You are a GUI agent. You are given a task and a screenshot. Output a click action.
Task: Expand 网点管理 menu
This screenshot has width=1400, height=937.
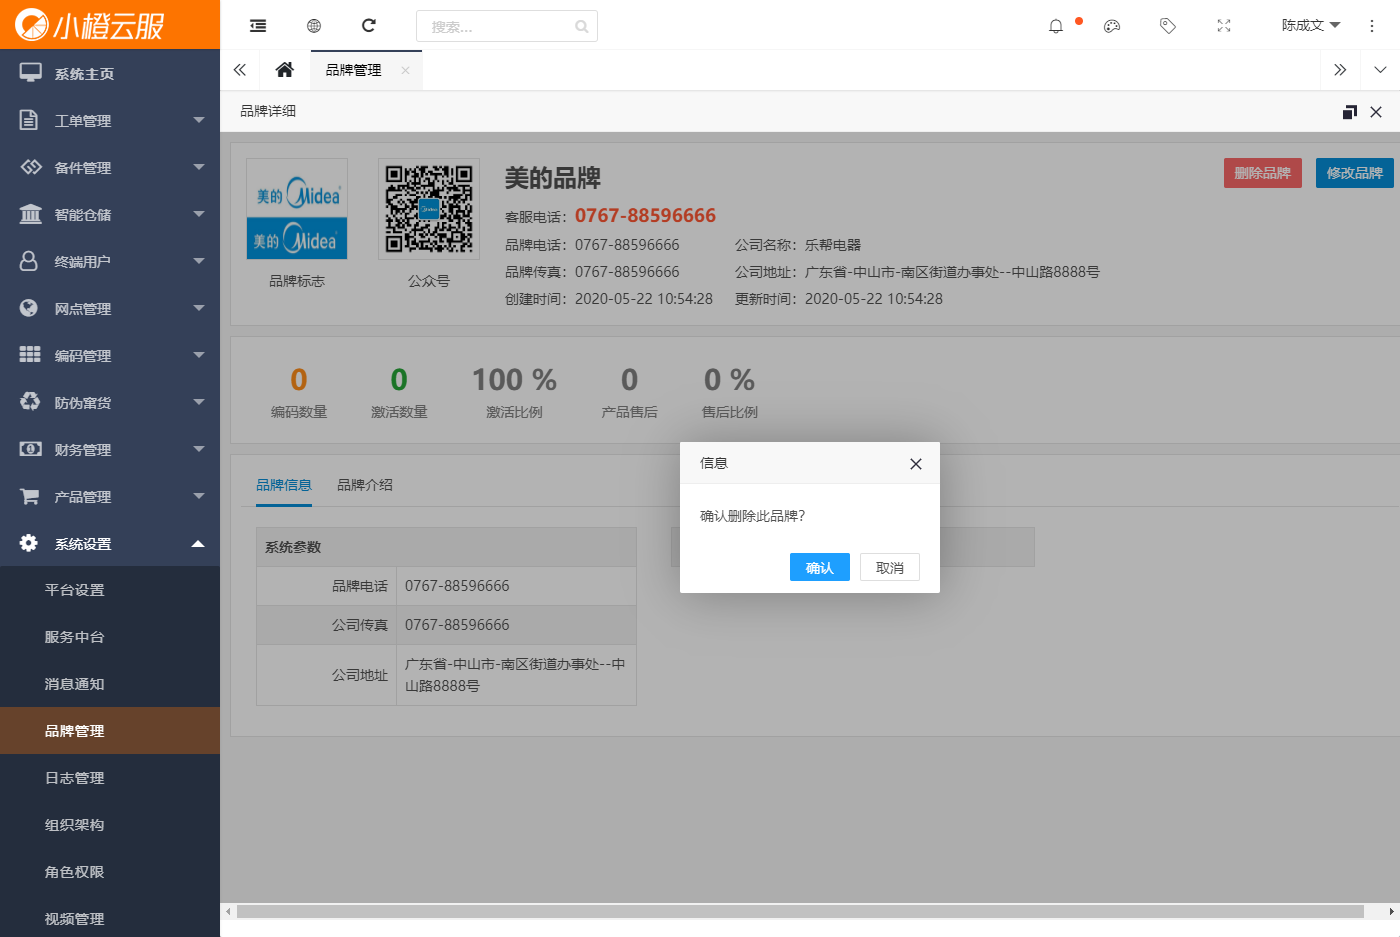pos(110,309)
